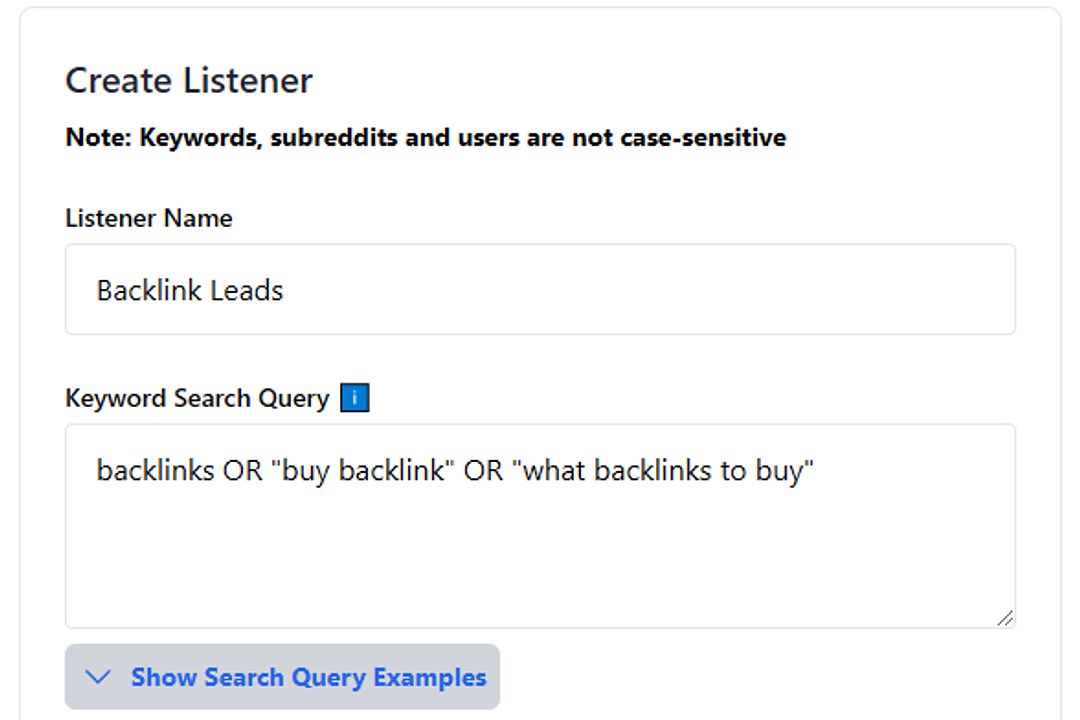Screen dimensions: 1080x720
Task: Place cursor after "Backlink Leads" text
Action: point(290,289)
